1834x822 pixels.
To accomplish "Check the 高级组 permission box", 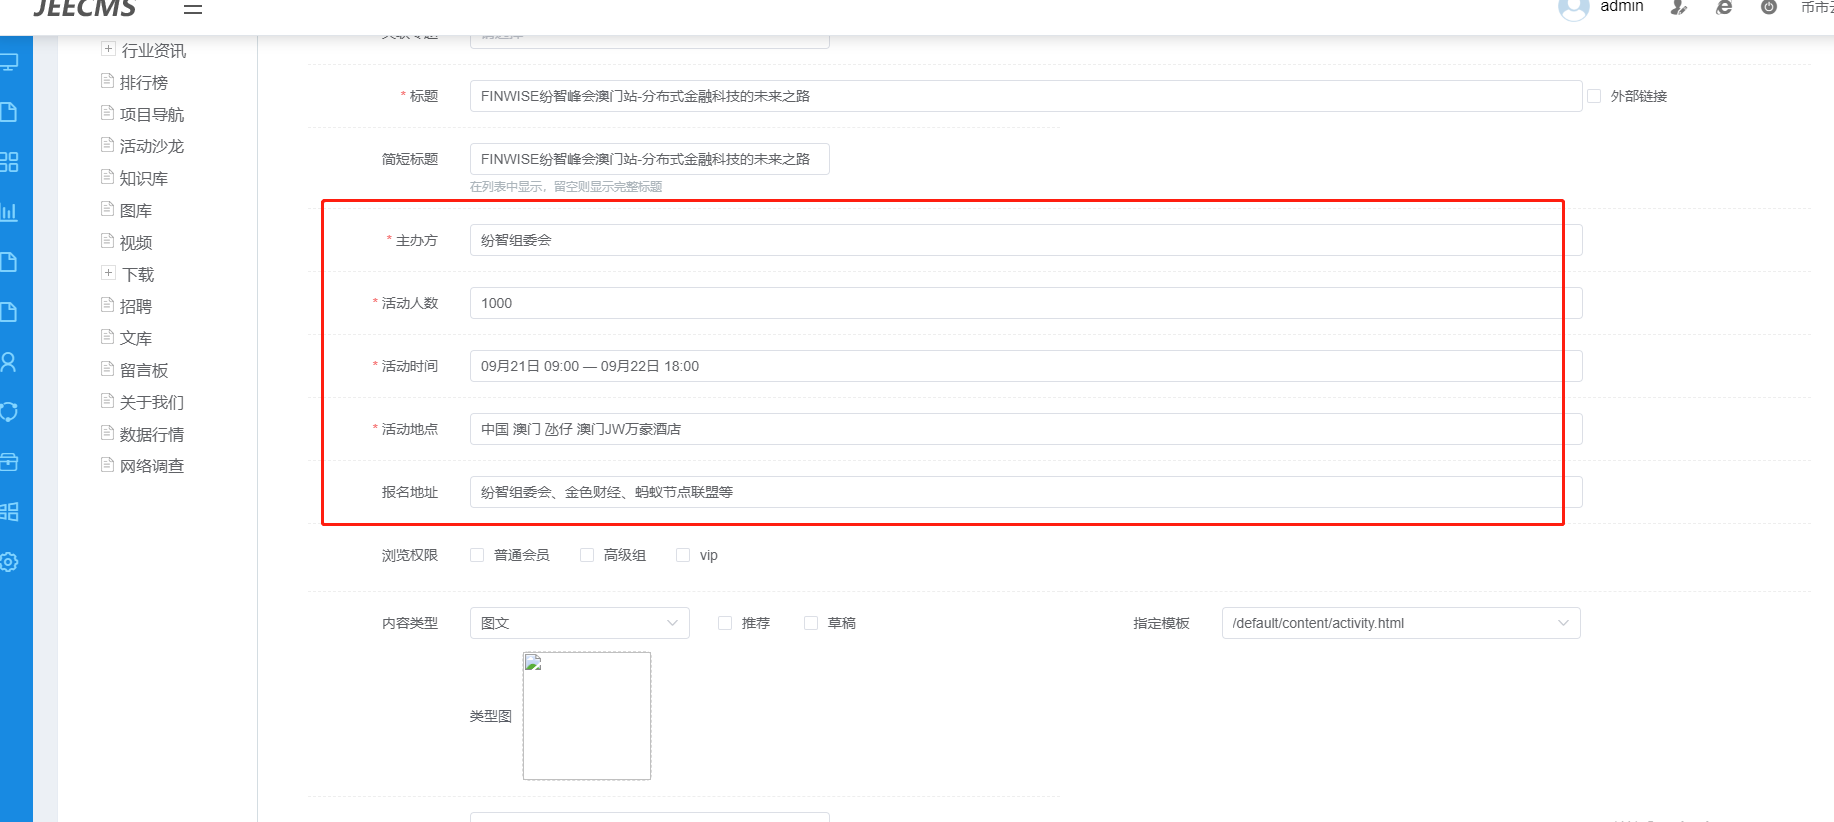I will [x=587, y=555].
